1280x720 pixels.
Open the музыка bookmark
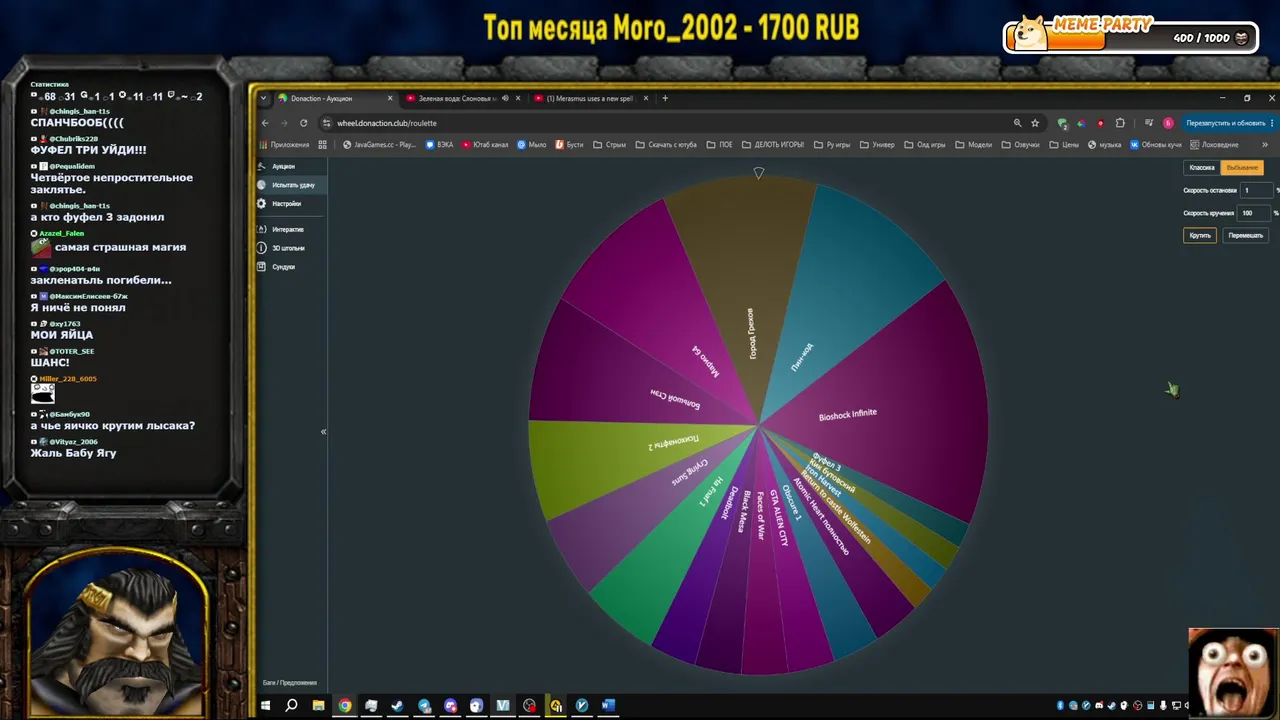click(1105, 145)
